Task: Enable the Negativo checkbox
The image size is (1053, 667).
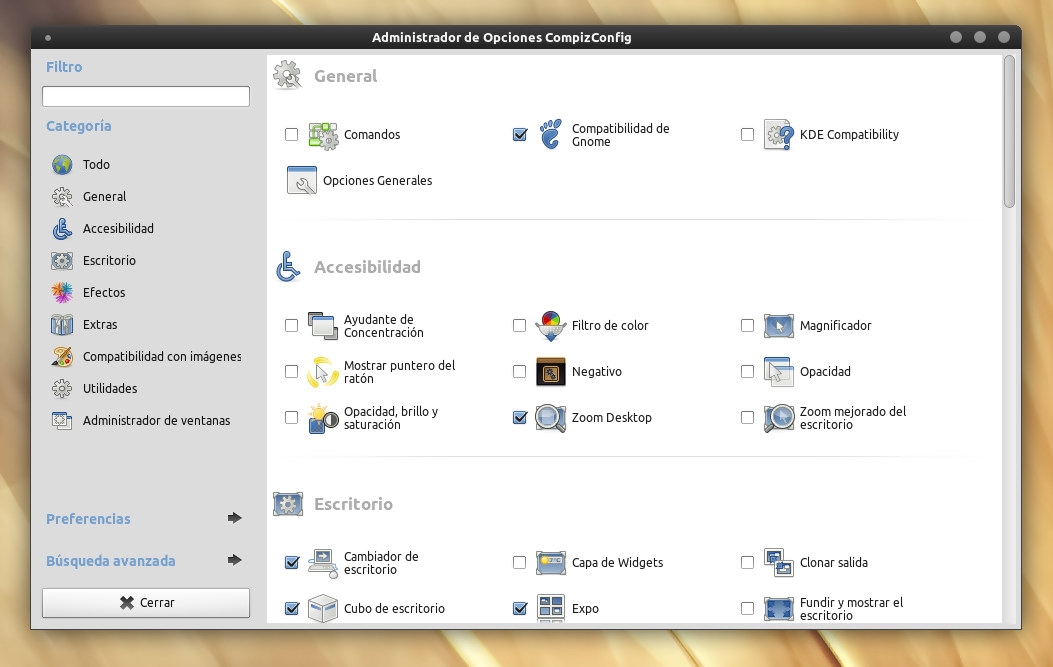Action: 519,371
